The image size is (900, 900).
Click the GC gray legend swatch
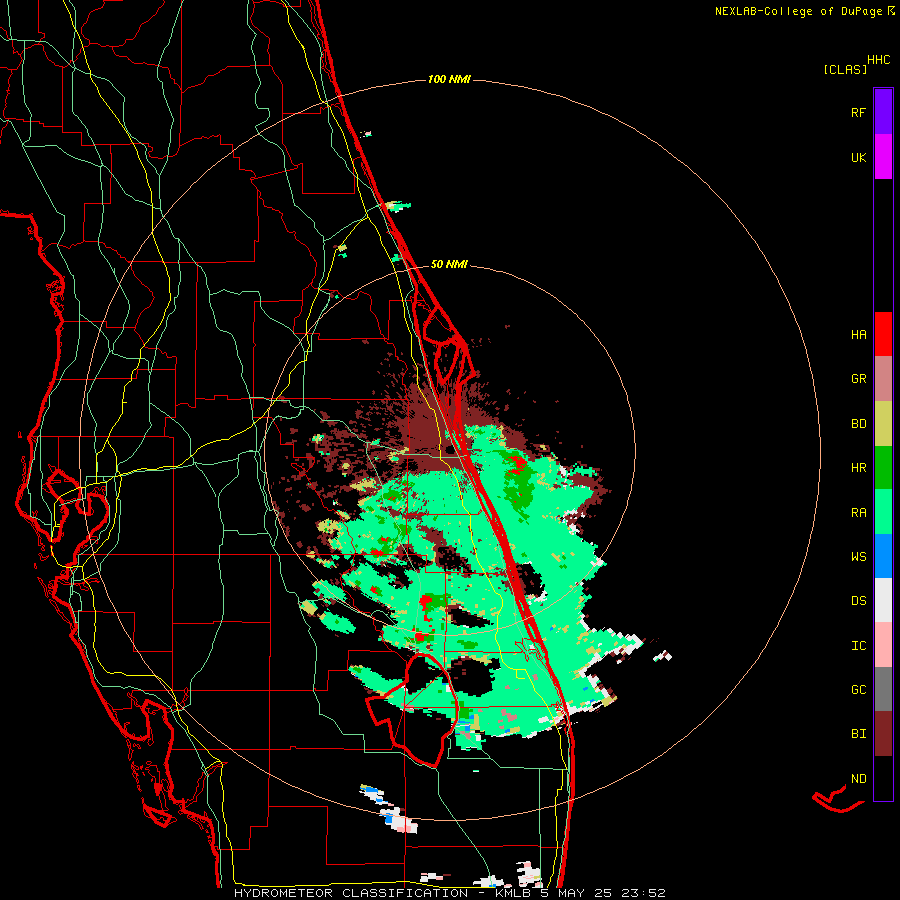point(883,689)
